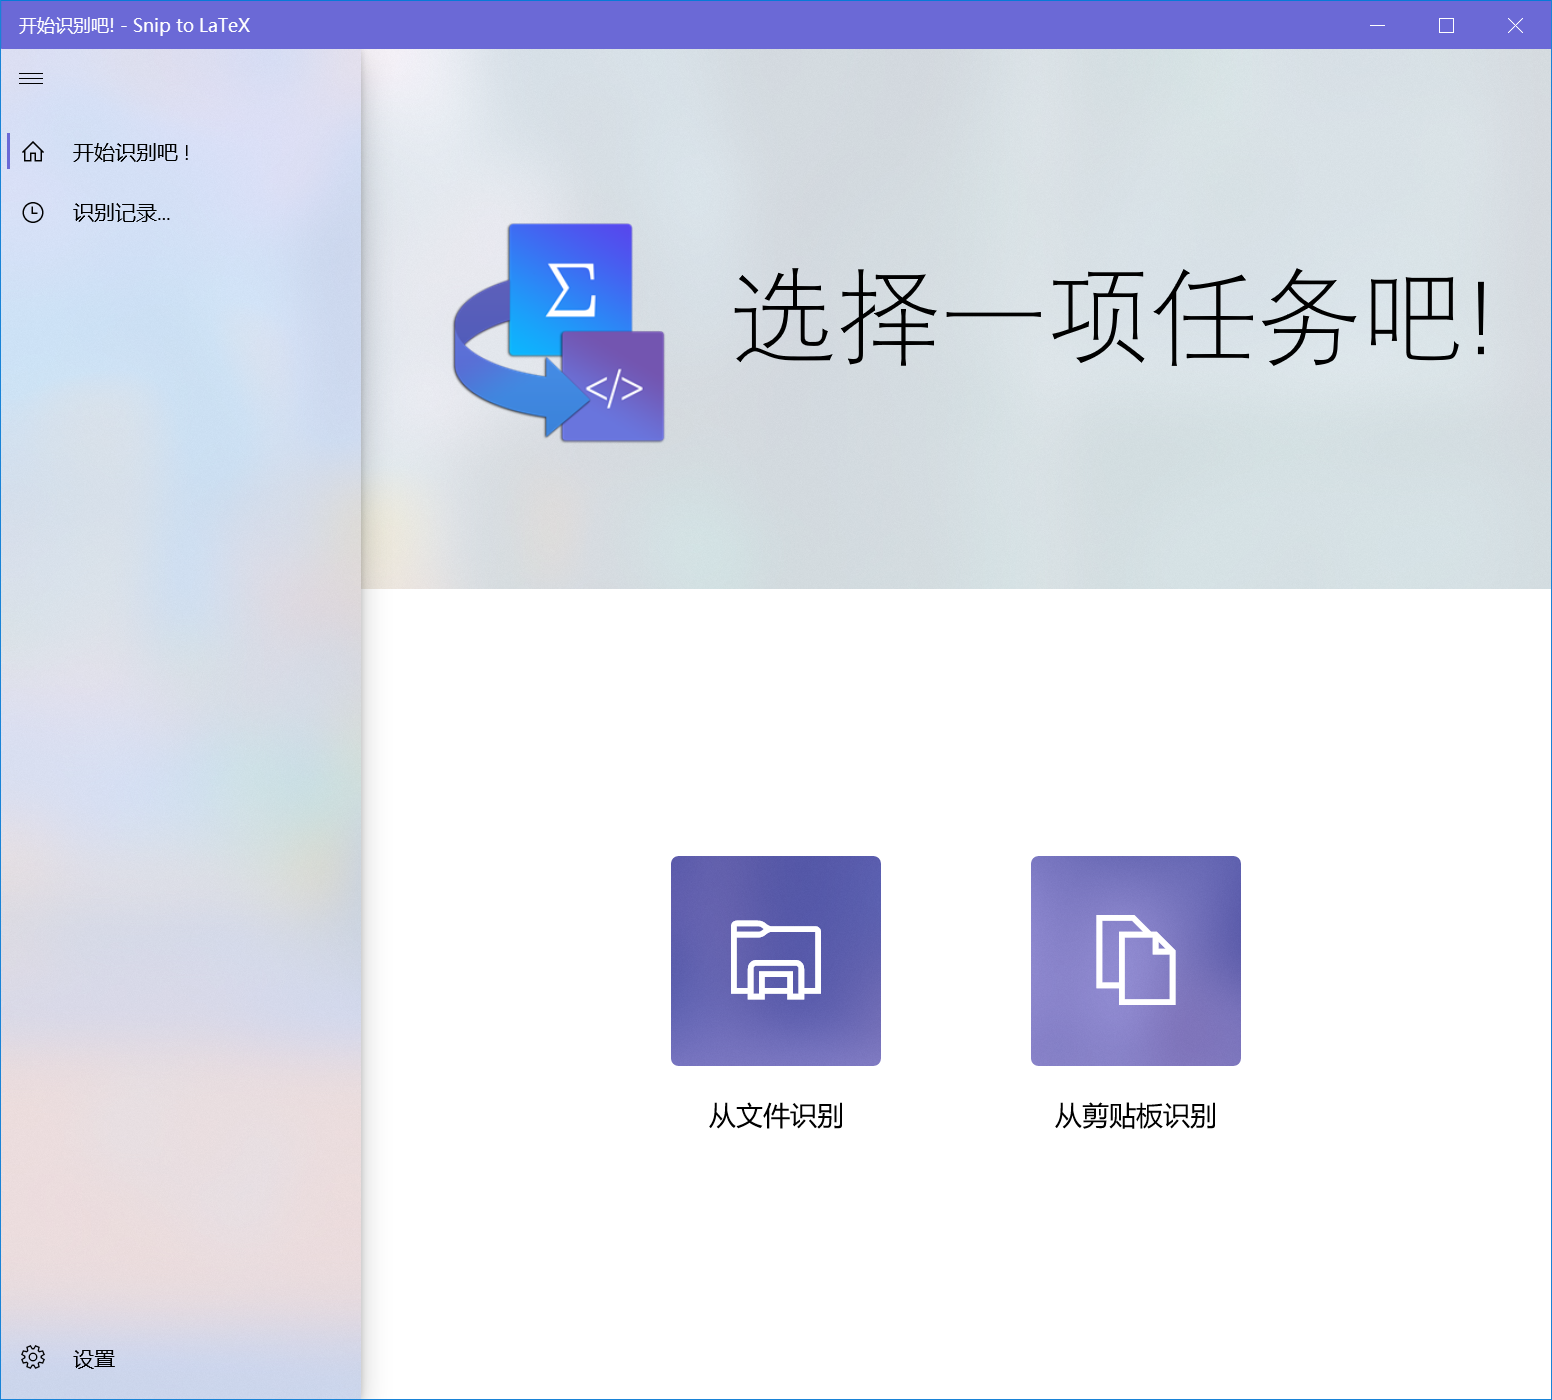
Task: Click the Snip to LaTeX app logo
Action: (559, 332)
